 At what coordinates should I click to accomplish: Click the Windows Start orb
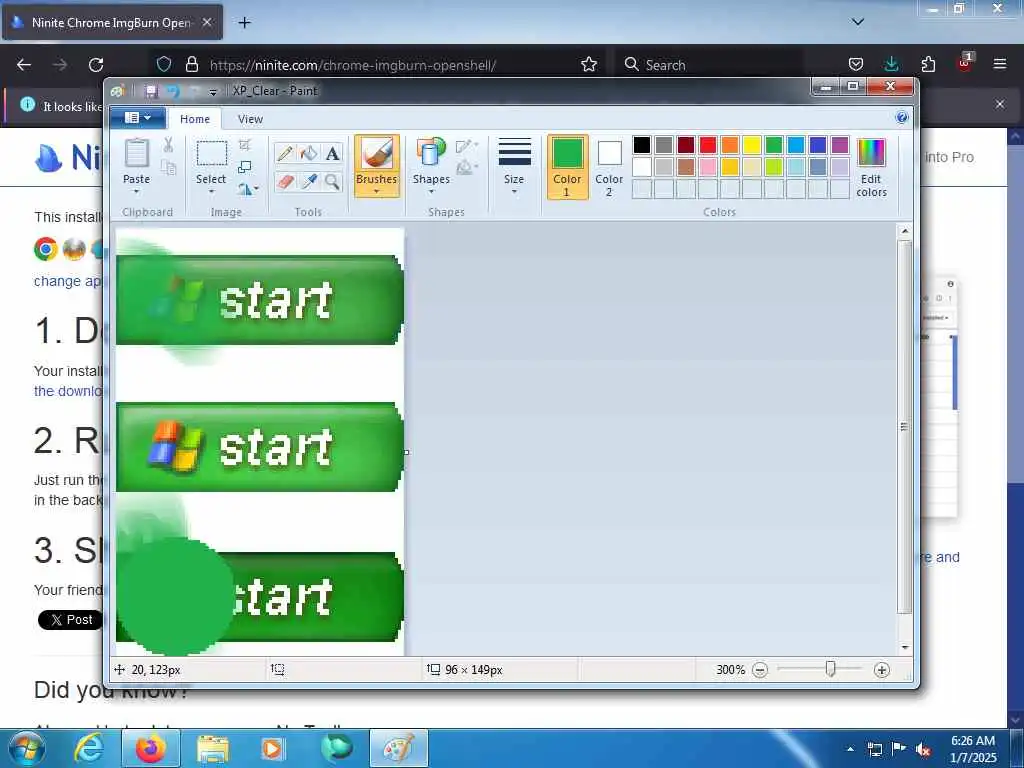[26, 748]
